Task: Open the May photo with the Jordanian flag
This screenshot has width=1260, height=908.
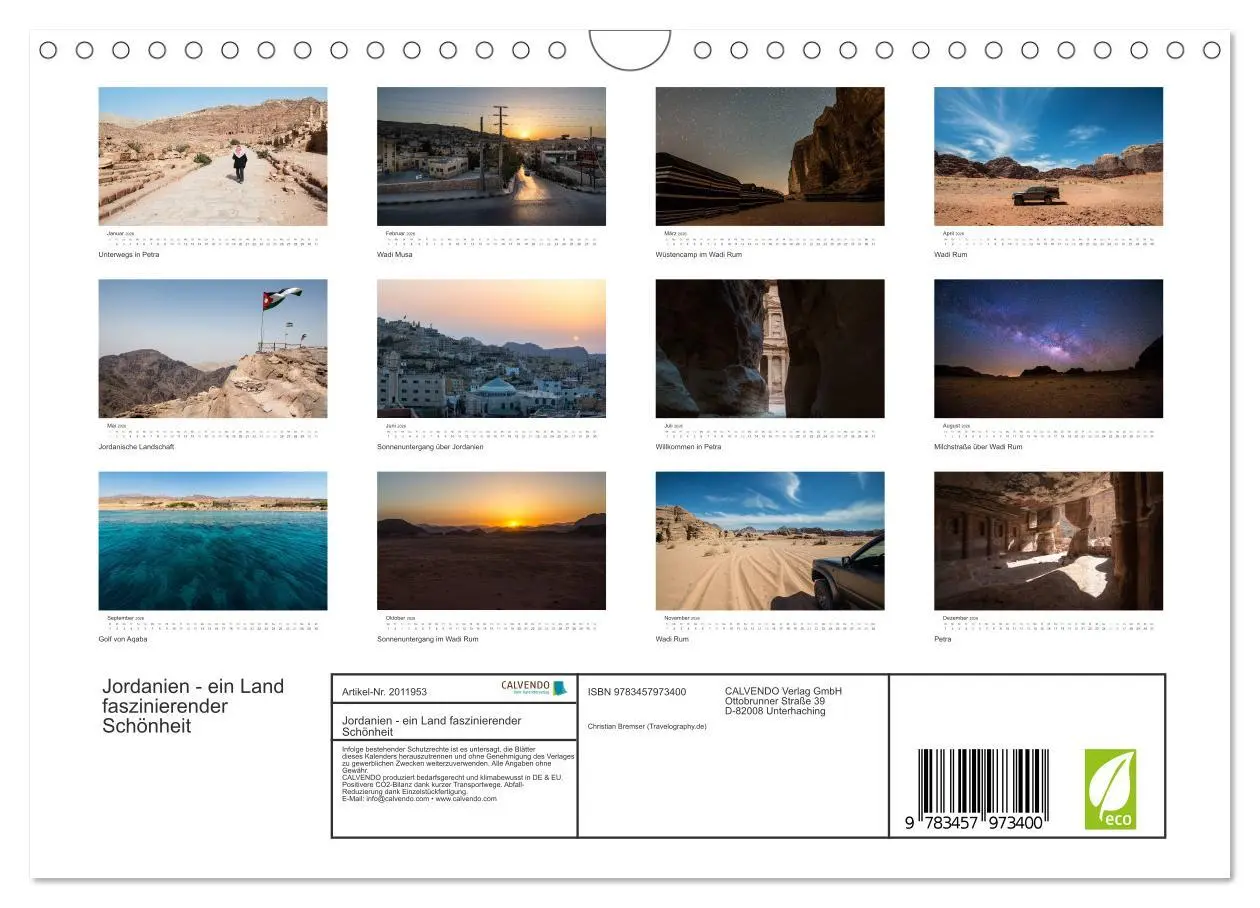Action: point(213,348)
